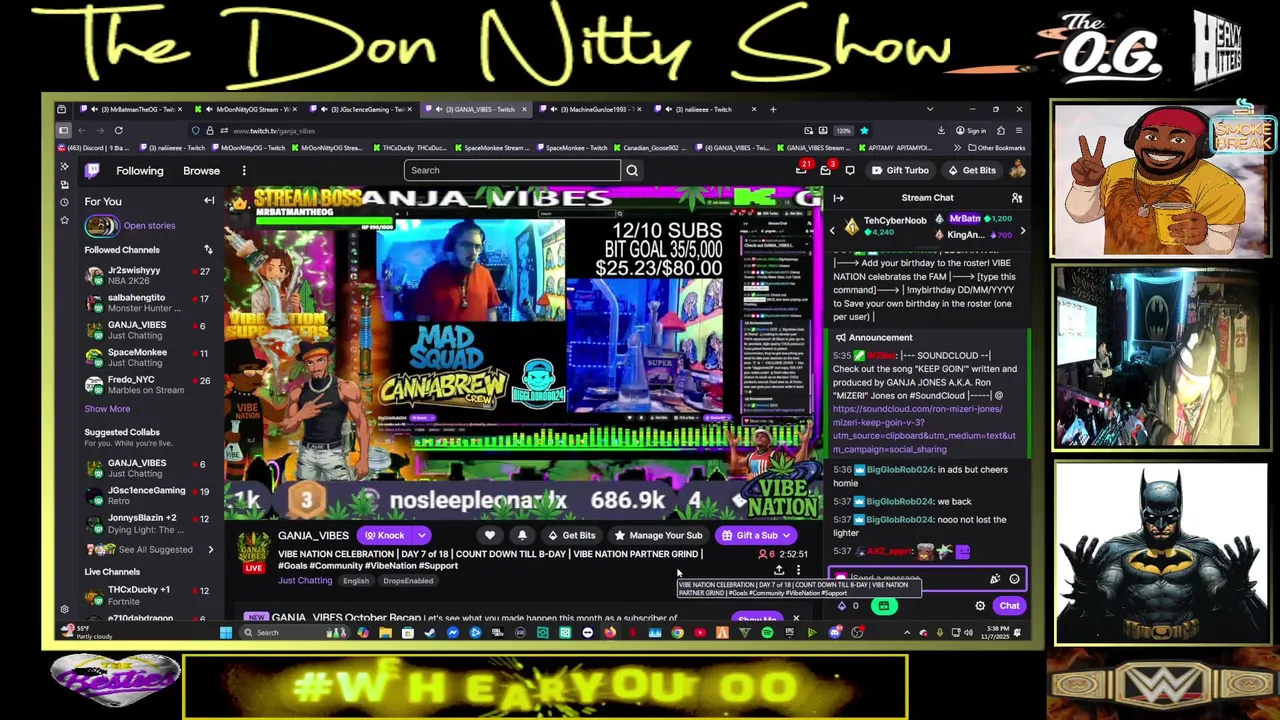1280x720 pixels.
Task: Click the Twitch search input field
Action: 512,170
